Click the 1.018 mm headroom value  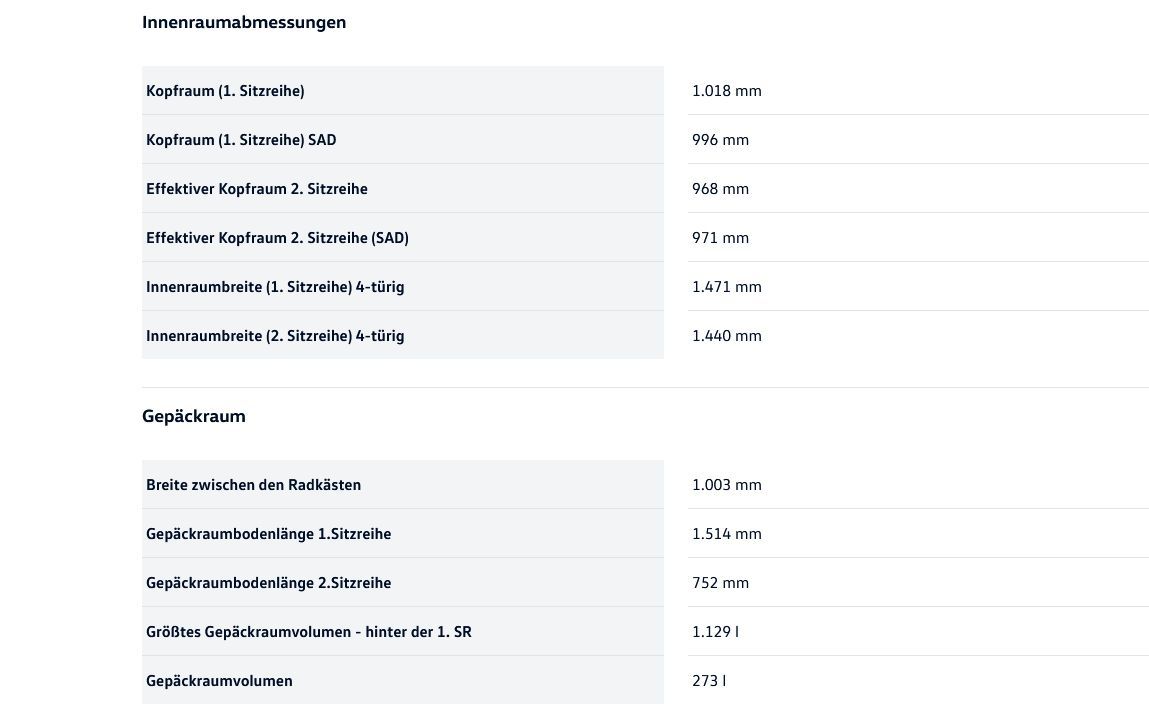tap(727, 91)
